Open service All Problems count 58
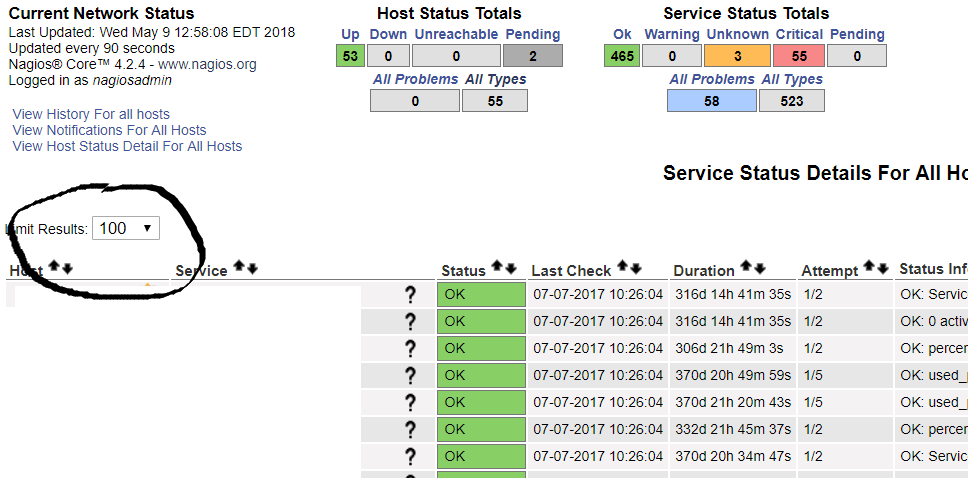This screenshot has width=968, height=478. click(x=711, y=100)
